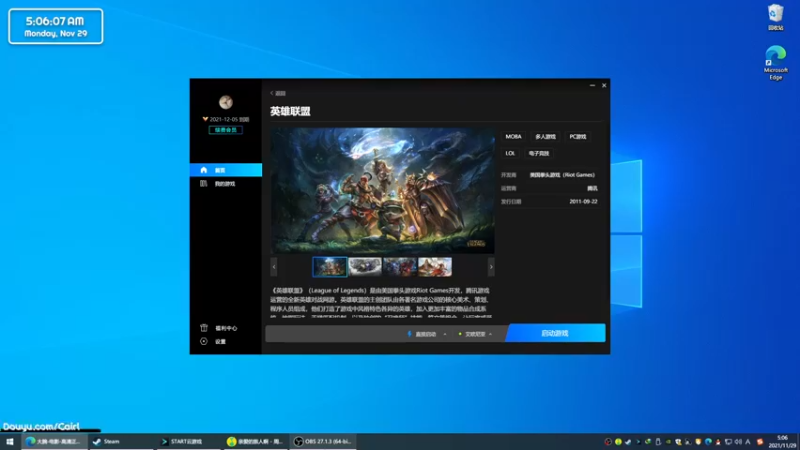Click the multiplayer game tag next to MOBA

pyautogui.click(x=545, y=137)
